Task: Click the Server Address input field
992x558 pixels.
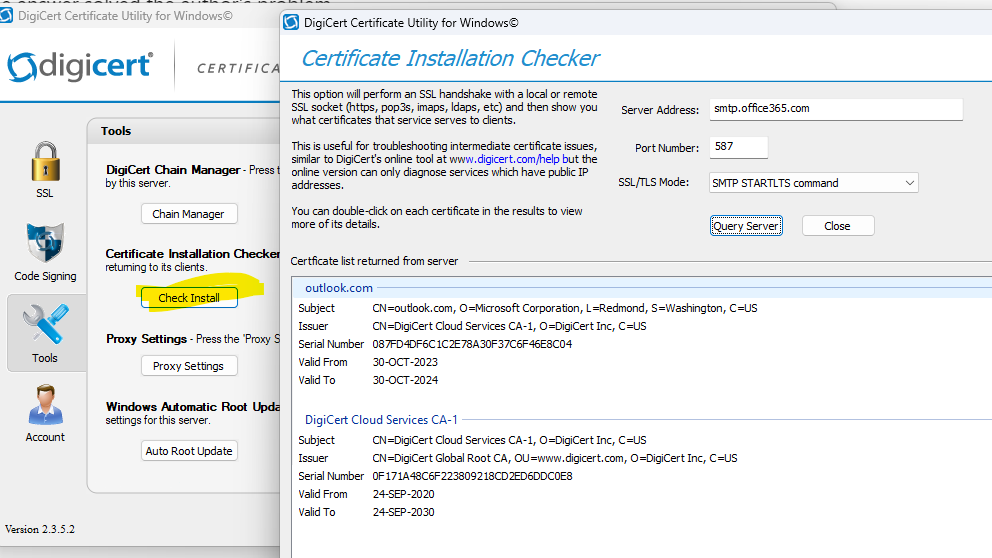Action: [x=836, y=109]
